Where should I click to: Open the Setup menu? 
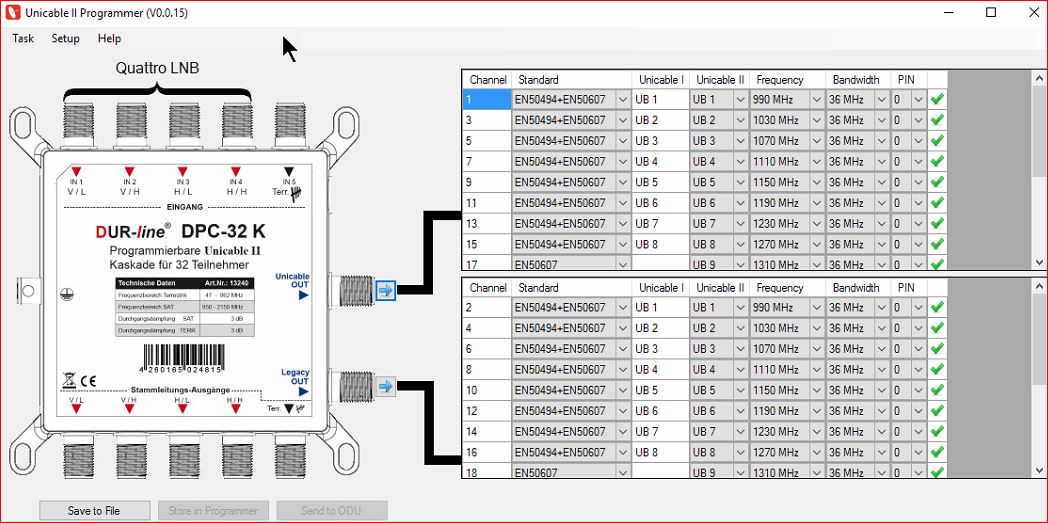tap(65, 39)
